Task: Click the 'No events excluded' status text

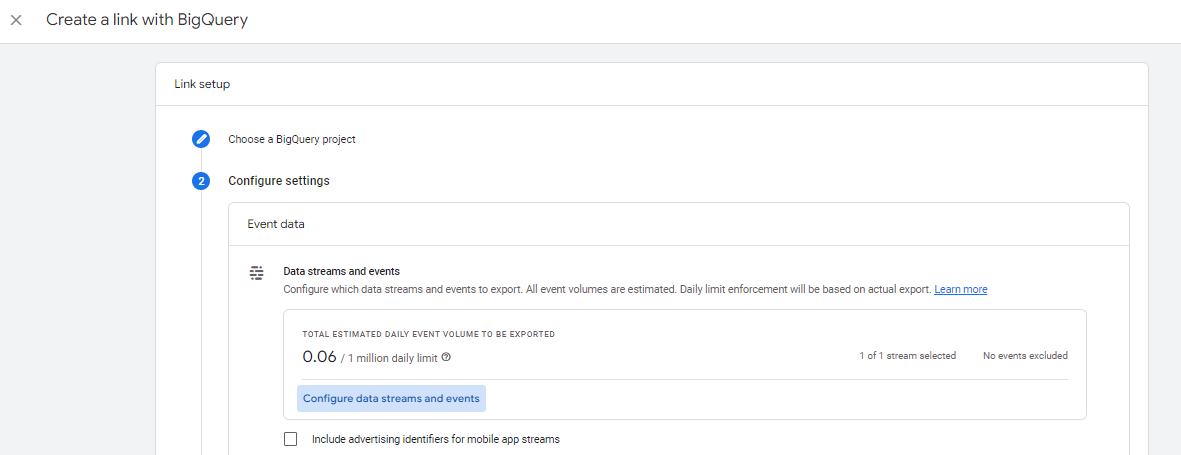Action: [1025, 355]
